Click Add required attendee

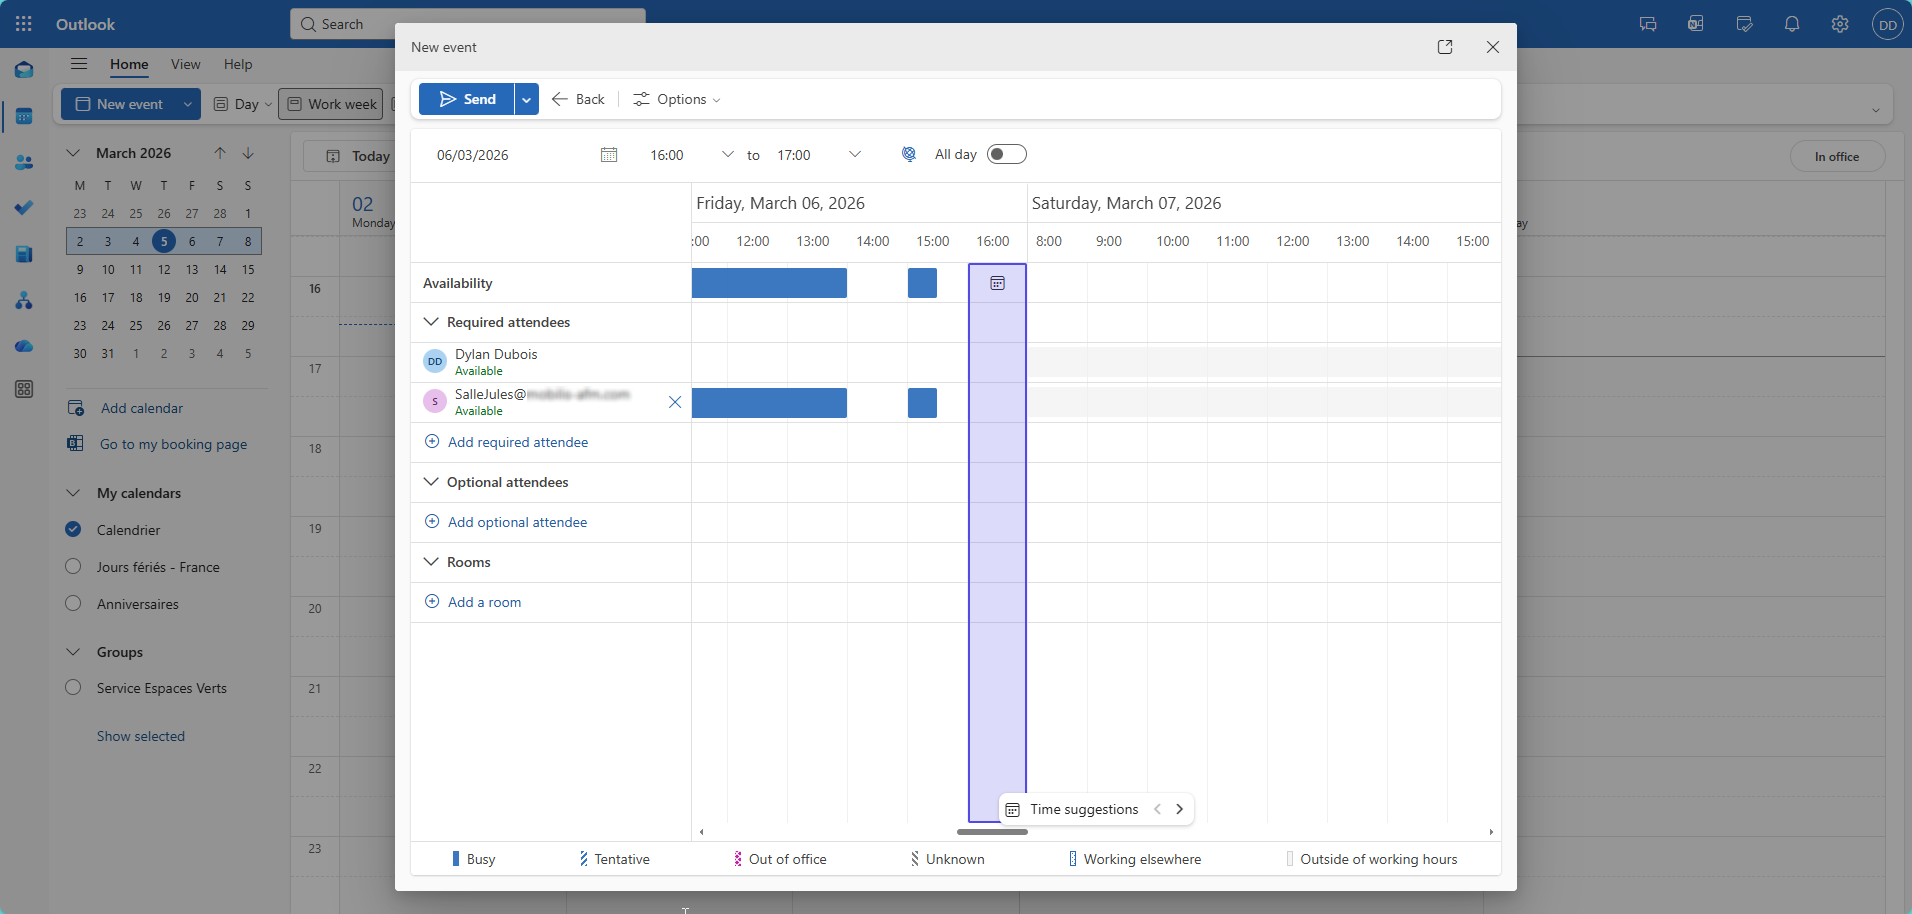pos(506,442)
